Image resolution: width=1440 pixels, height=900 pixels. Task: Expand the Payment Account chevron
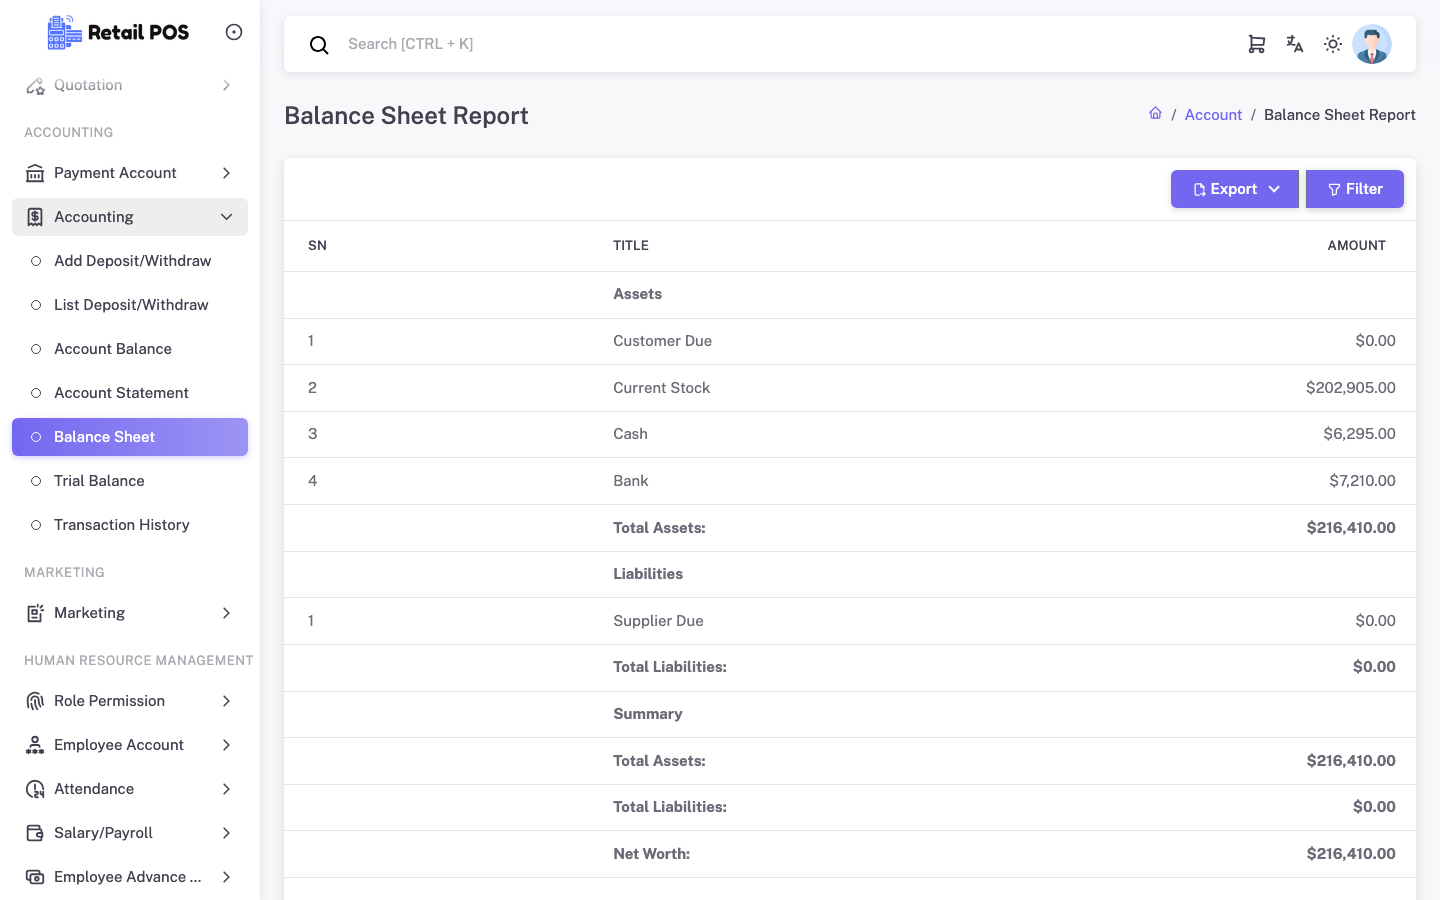click(227, 173)
